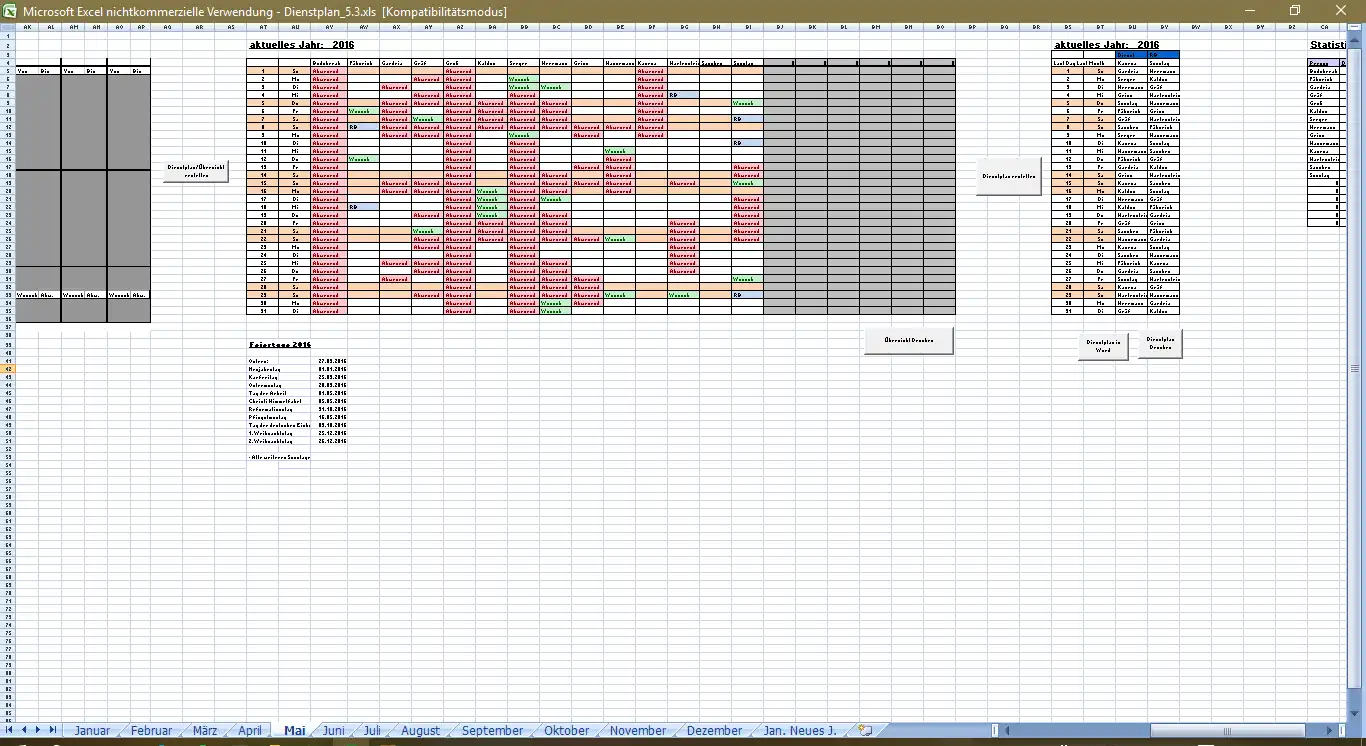Select column header AK
Image resolution: width=1366 pixels, height=746 pixels.
coord(28,27)
